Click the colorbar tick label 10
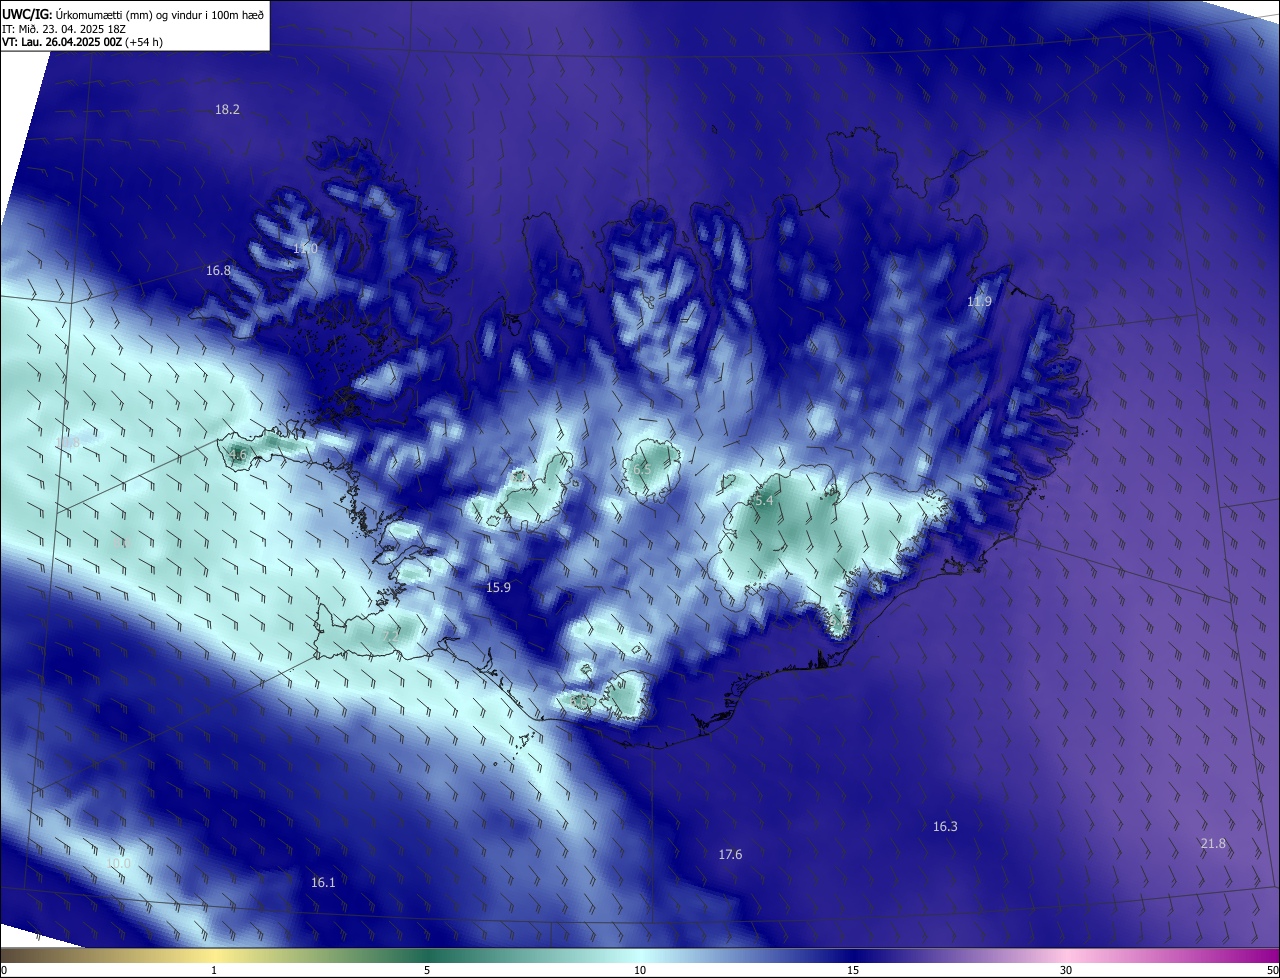 640,970
